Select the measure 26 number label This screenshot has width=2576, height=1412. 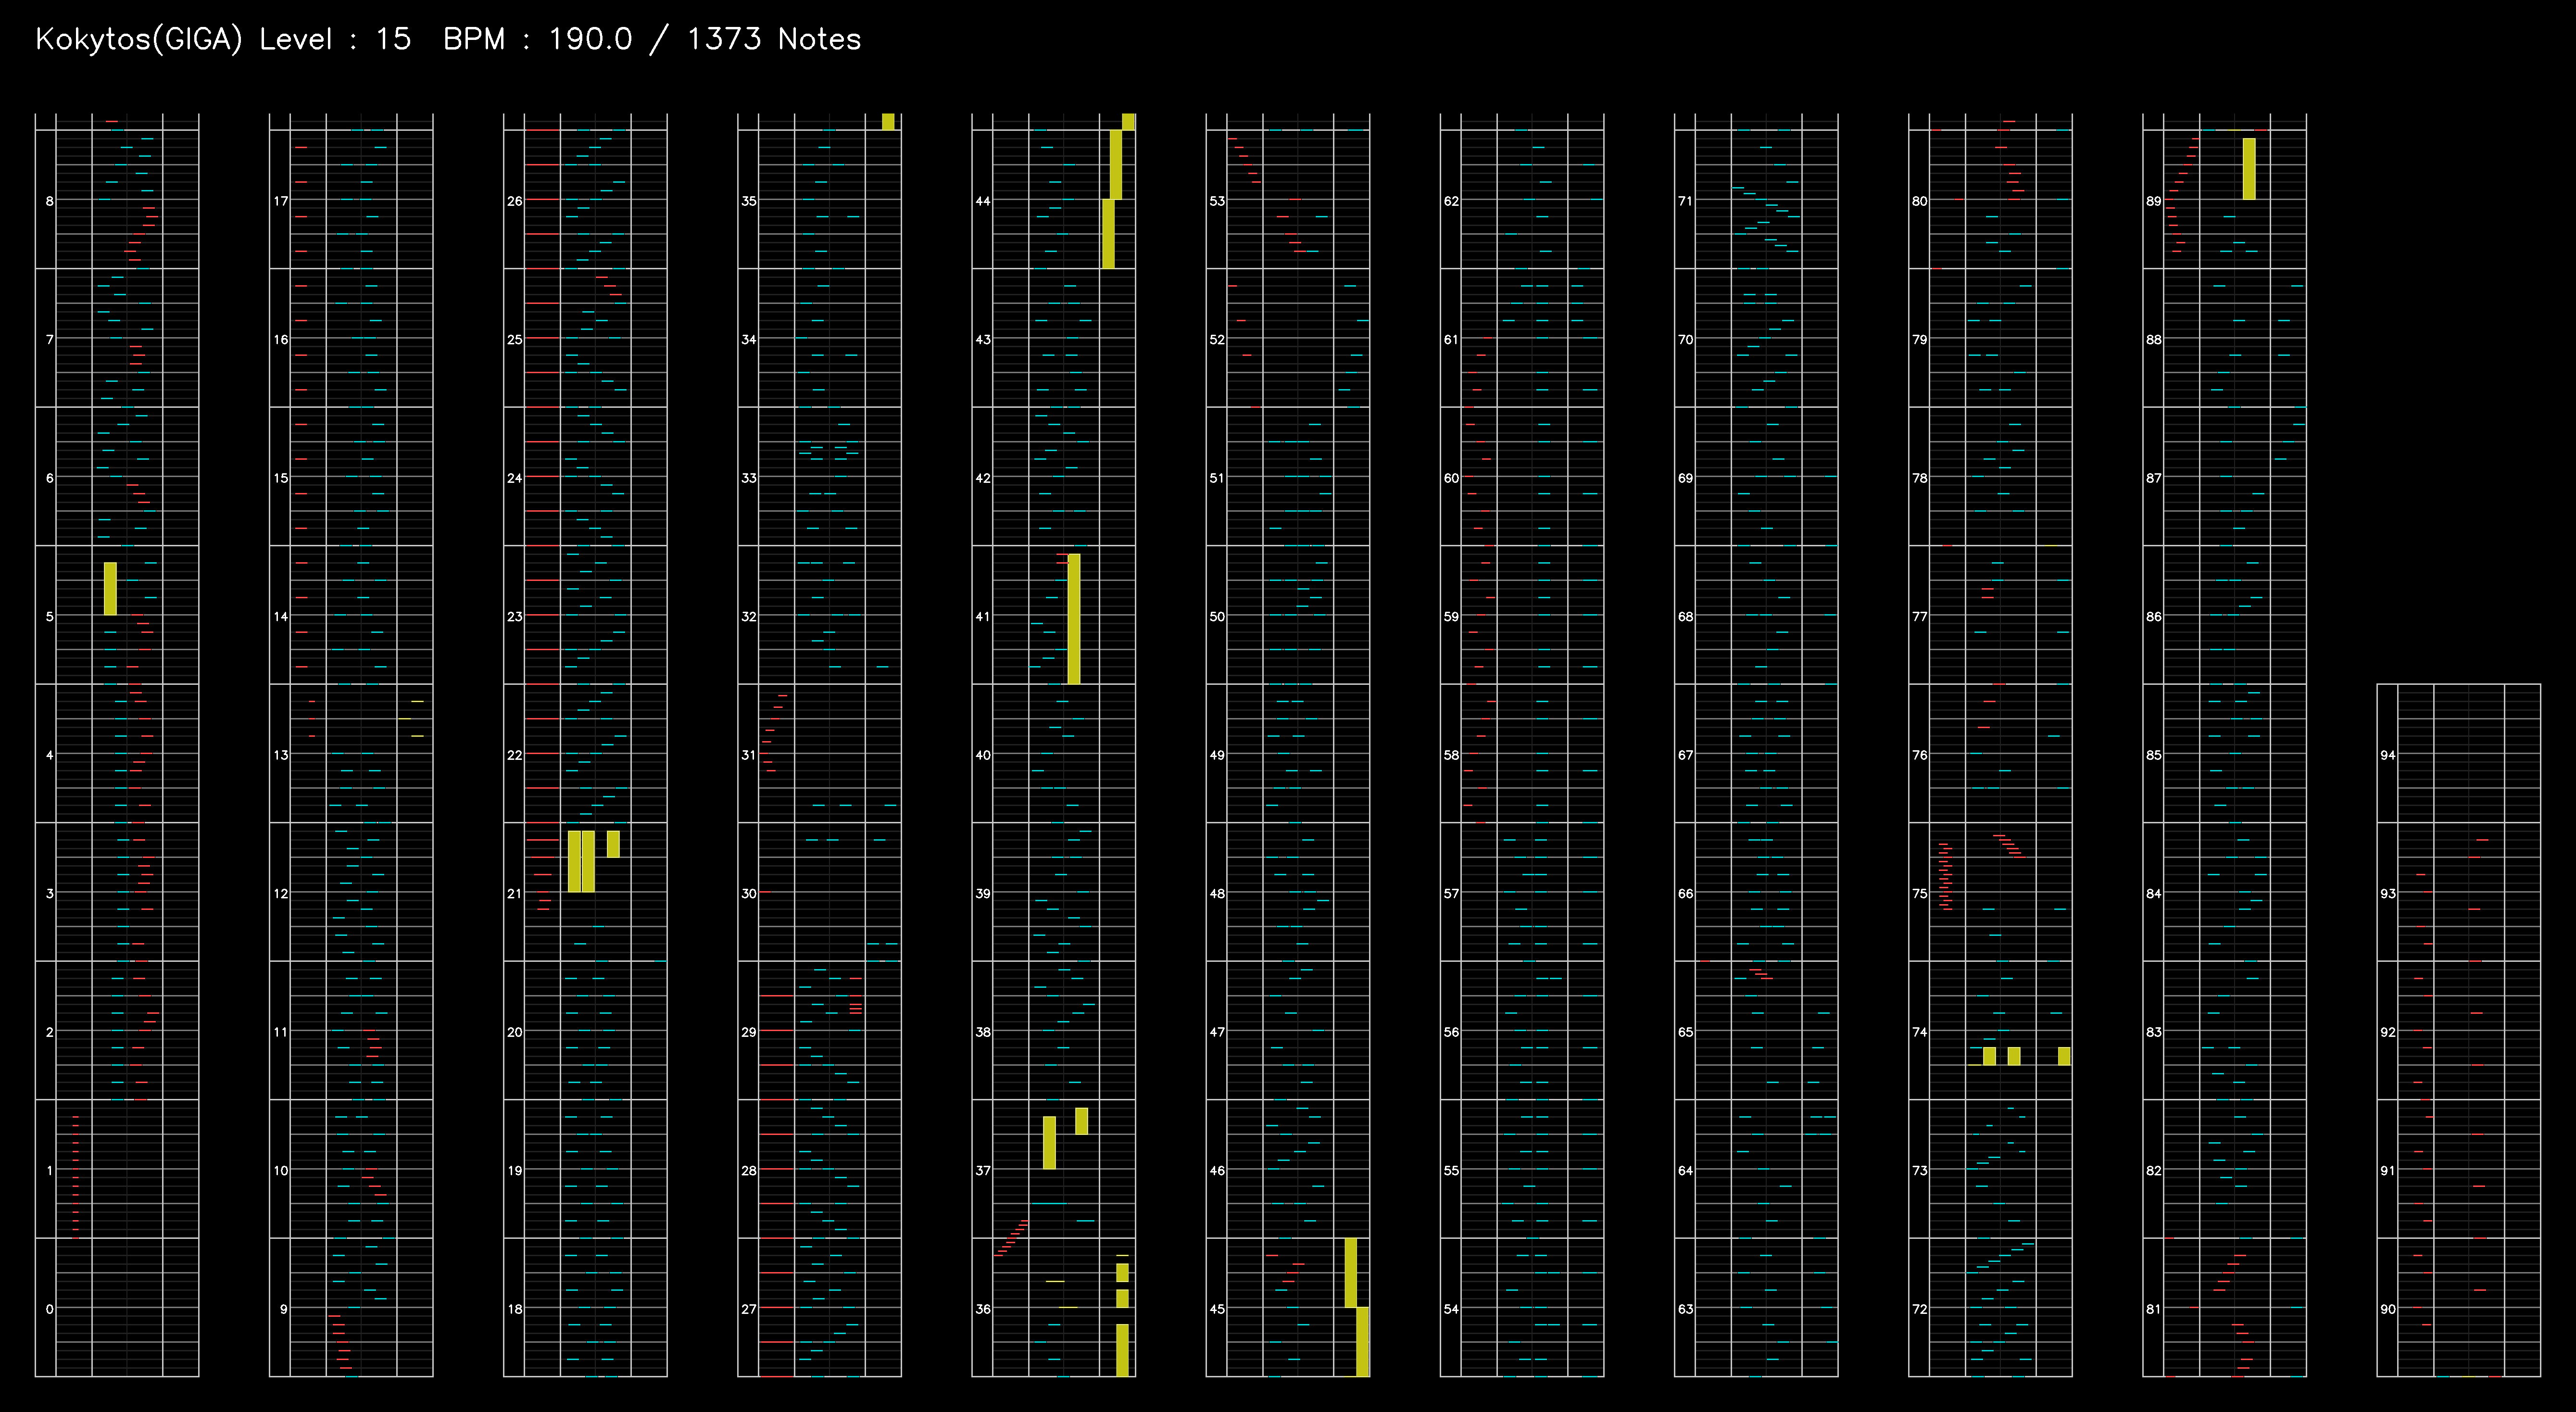(515, 201)
